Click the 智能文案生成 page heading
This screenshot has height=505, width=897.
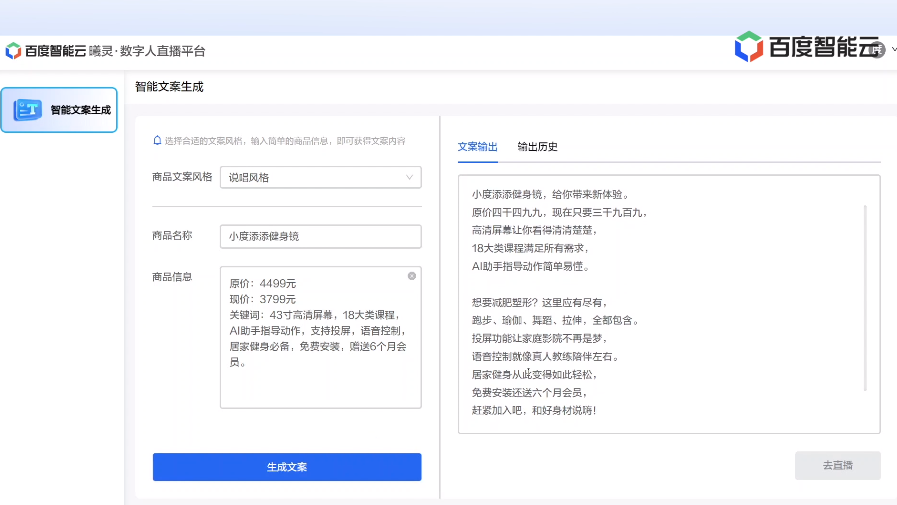pos(169,87)
